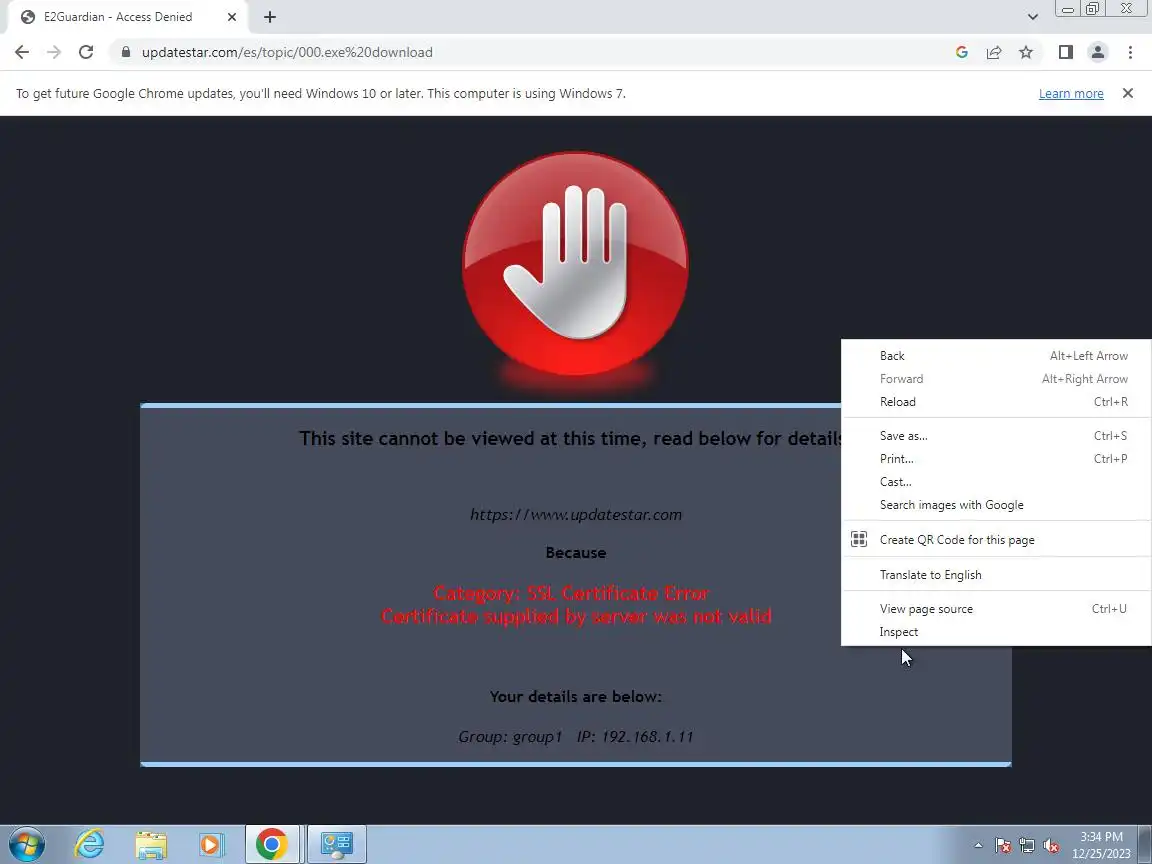Open the control panel taskbar app

(337, 844)
